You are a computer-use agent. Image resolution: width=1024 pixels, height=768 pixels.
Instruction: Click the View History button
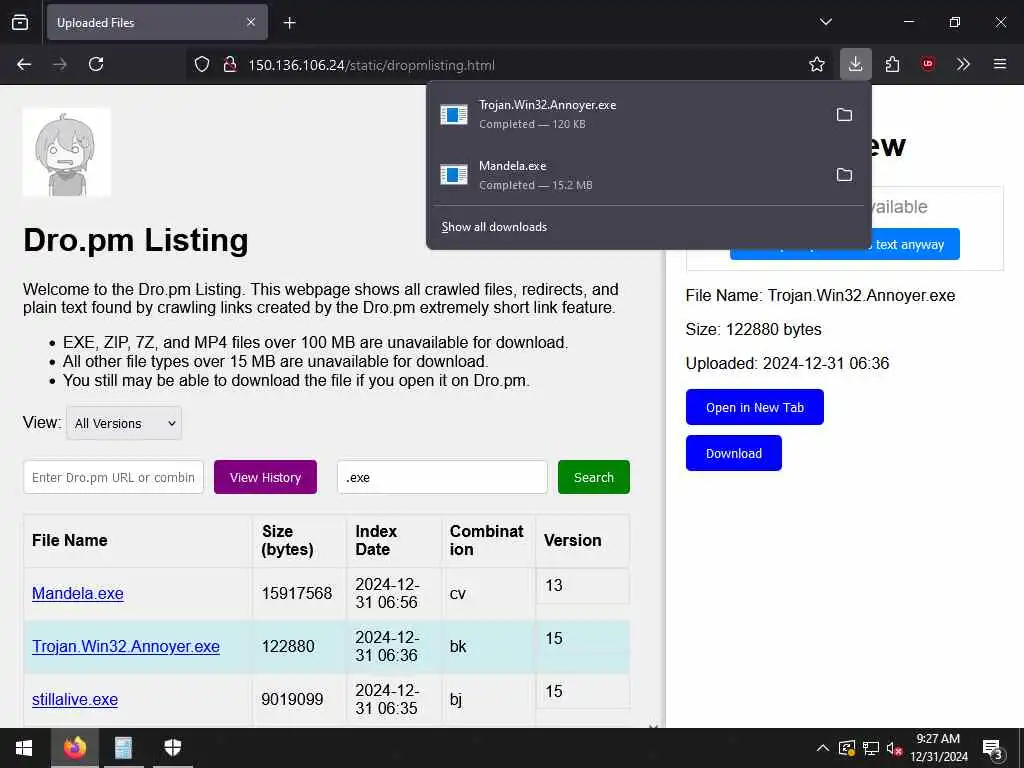click(x=265, y=477)
